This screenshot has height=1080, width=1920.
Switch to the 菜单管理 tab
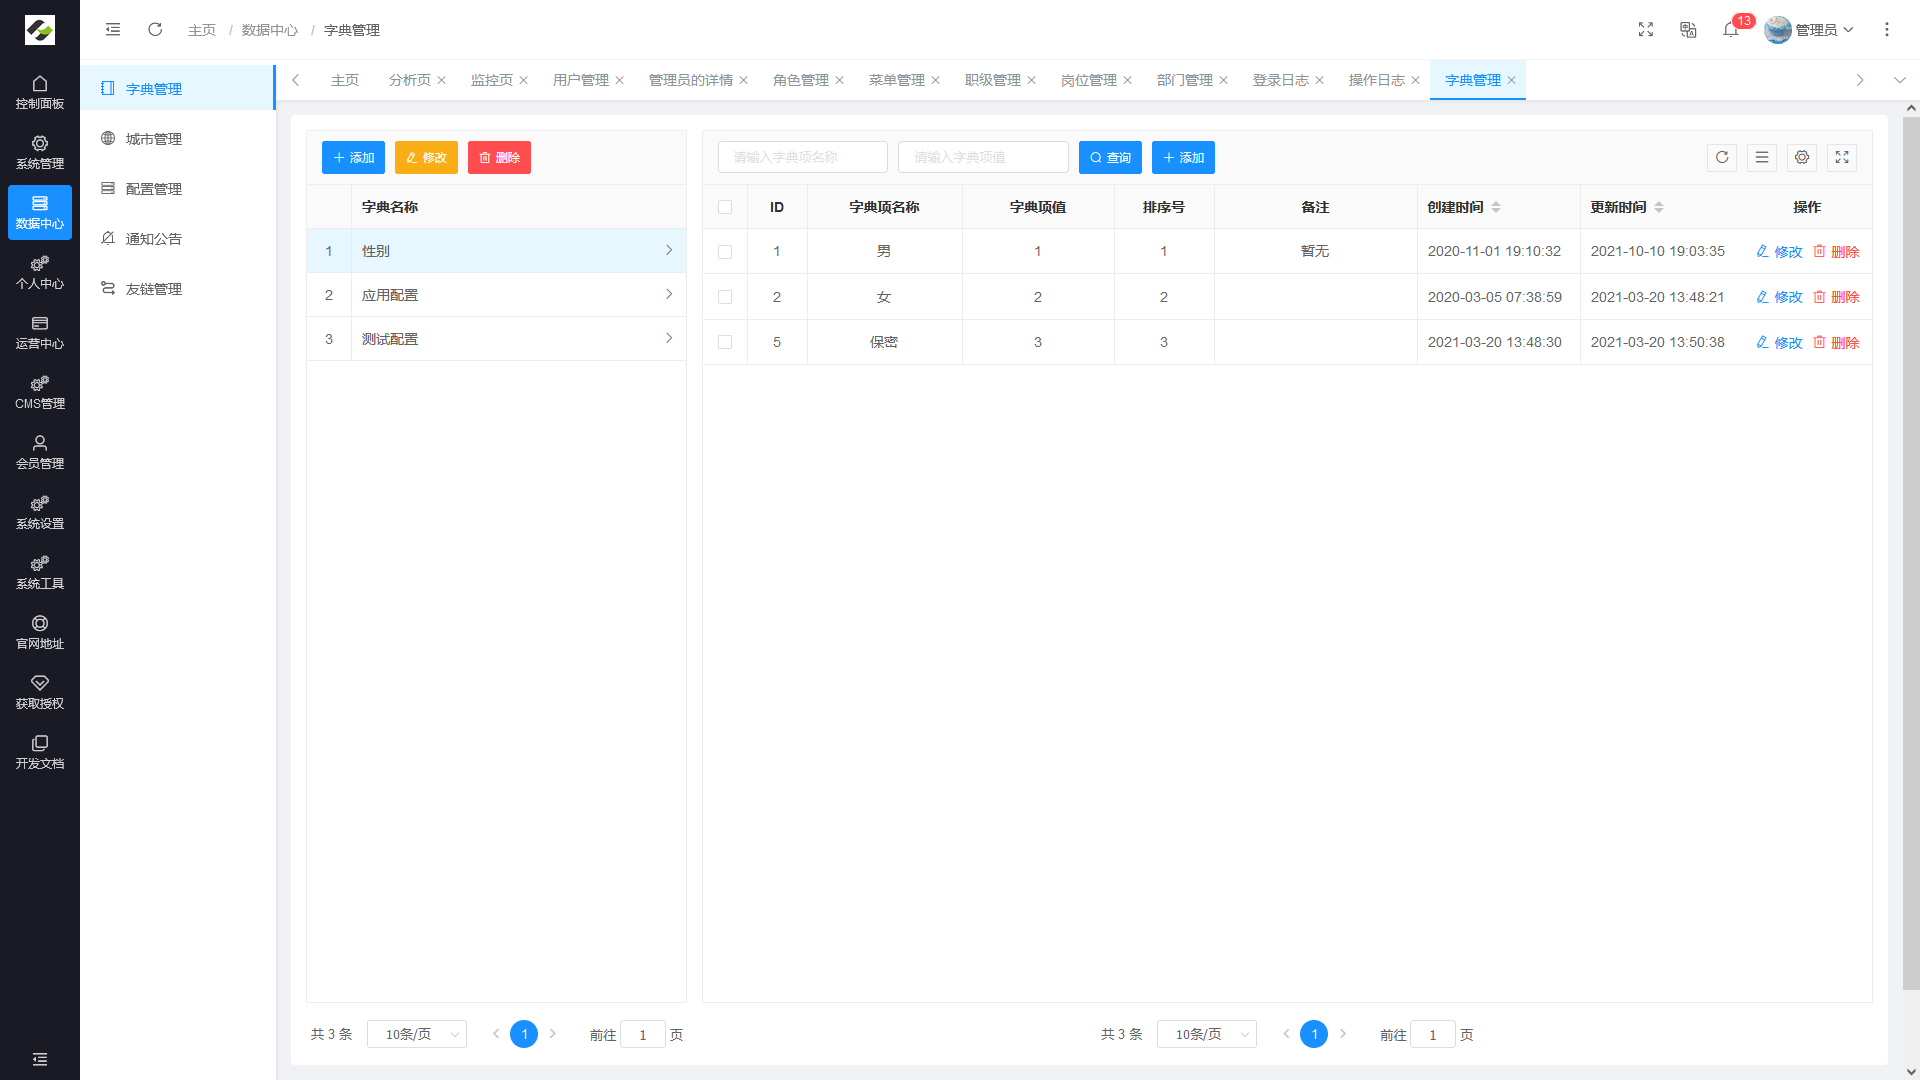[896, 81]
